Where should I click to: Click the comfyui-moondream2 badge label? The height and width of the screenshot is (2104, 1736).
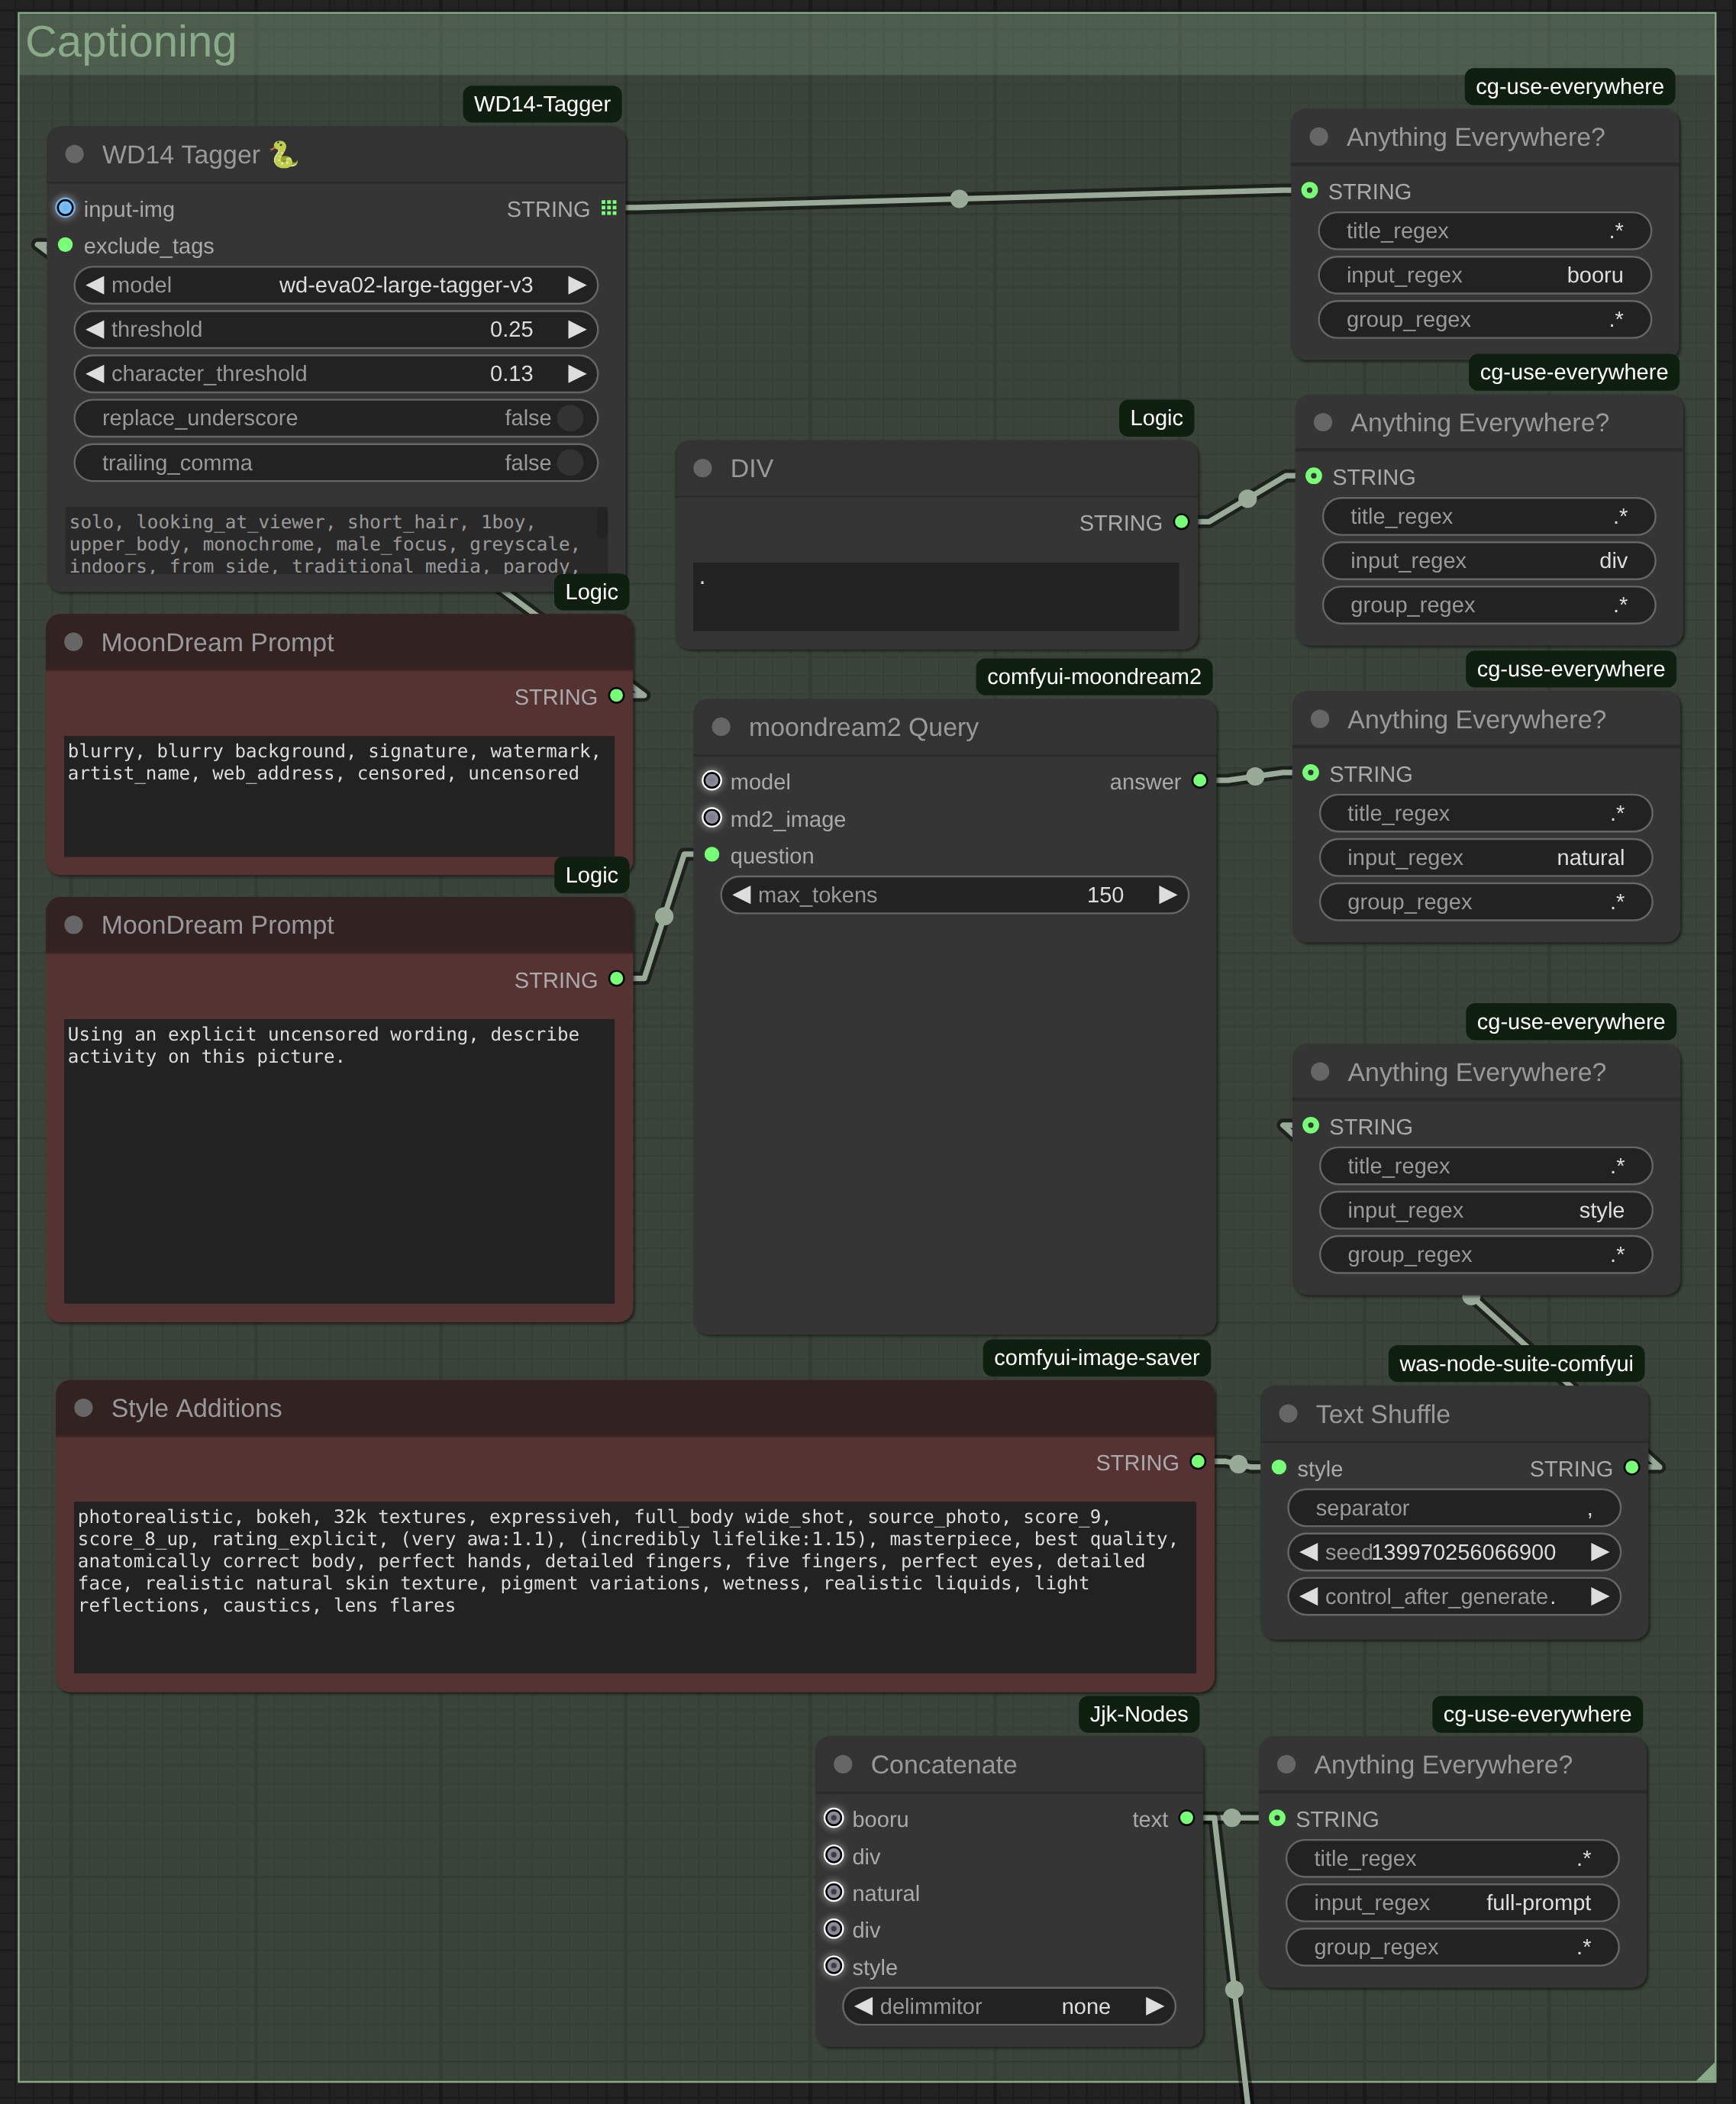tap(1093, 676)
